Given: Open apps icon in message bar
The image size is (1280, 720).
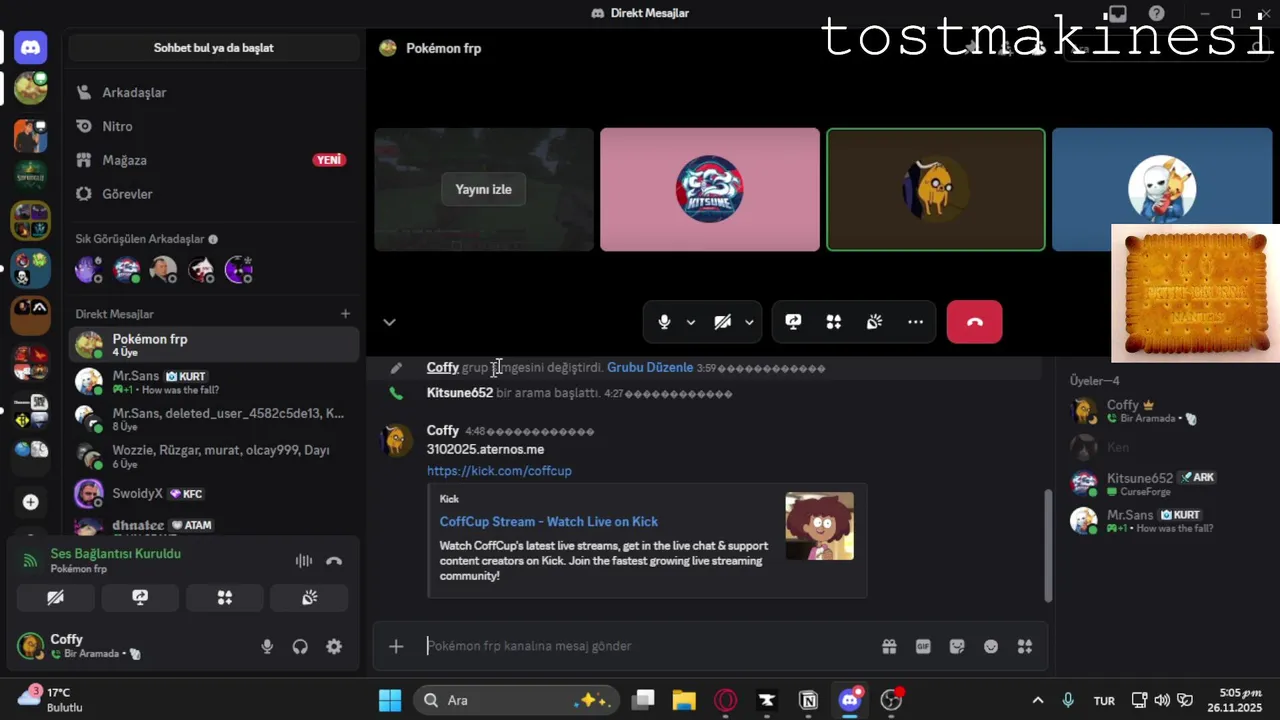Looking at the screenshot, I should [x=1025, y=646].
